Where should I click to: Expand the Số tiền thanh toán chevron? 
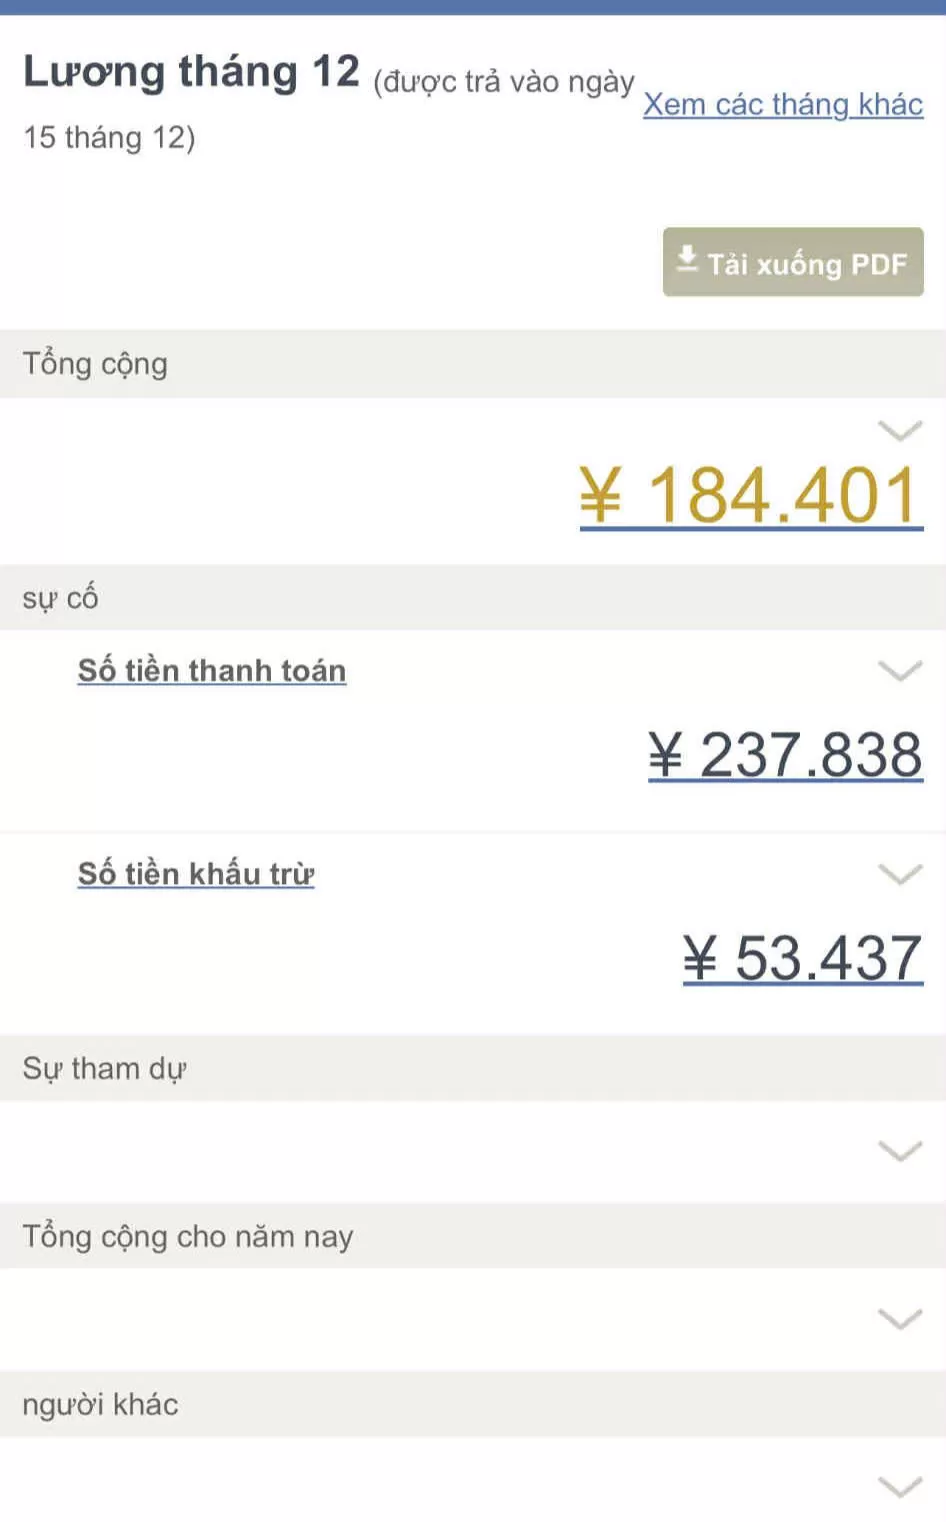pyautogui.click(x=899, y=670)
